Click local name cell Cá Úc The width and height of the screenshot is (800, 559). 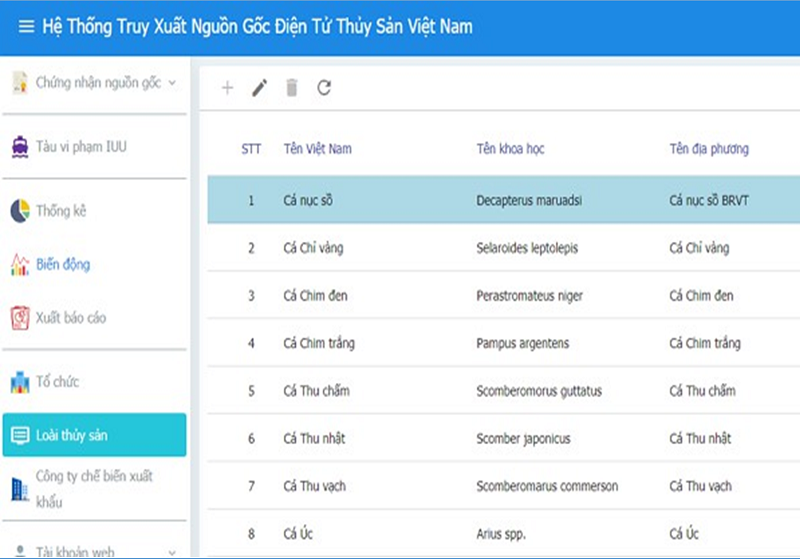684,533
